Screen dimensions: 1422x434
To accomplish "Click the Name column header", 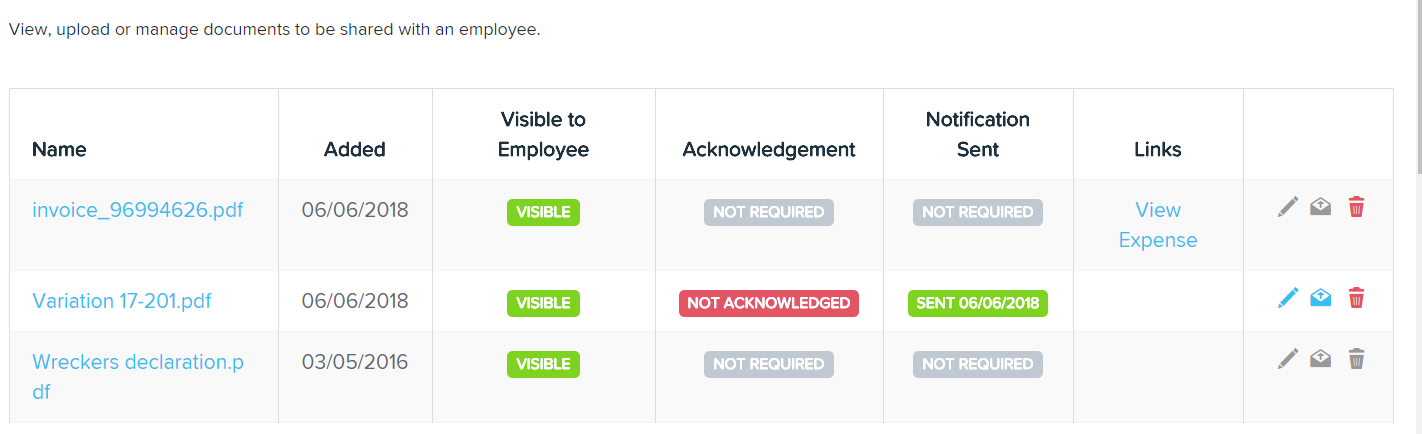I will pos(59,149).
